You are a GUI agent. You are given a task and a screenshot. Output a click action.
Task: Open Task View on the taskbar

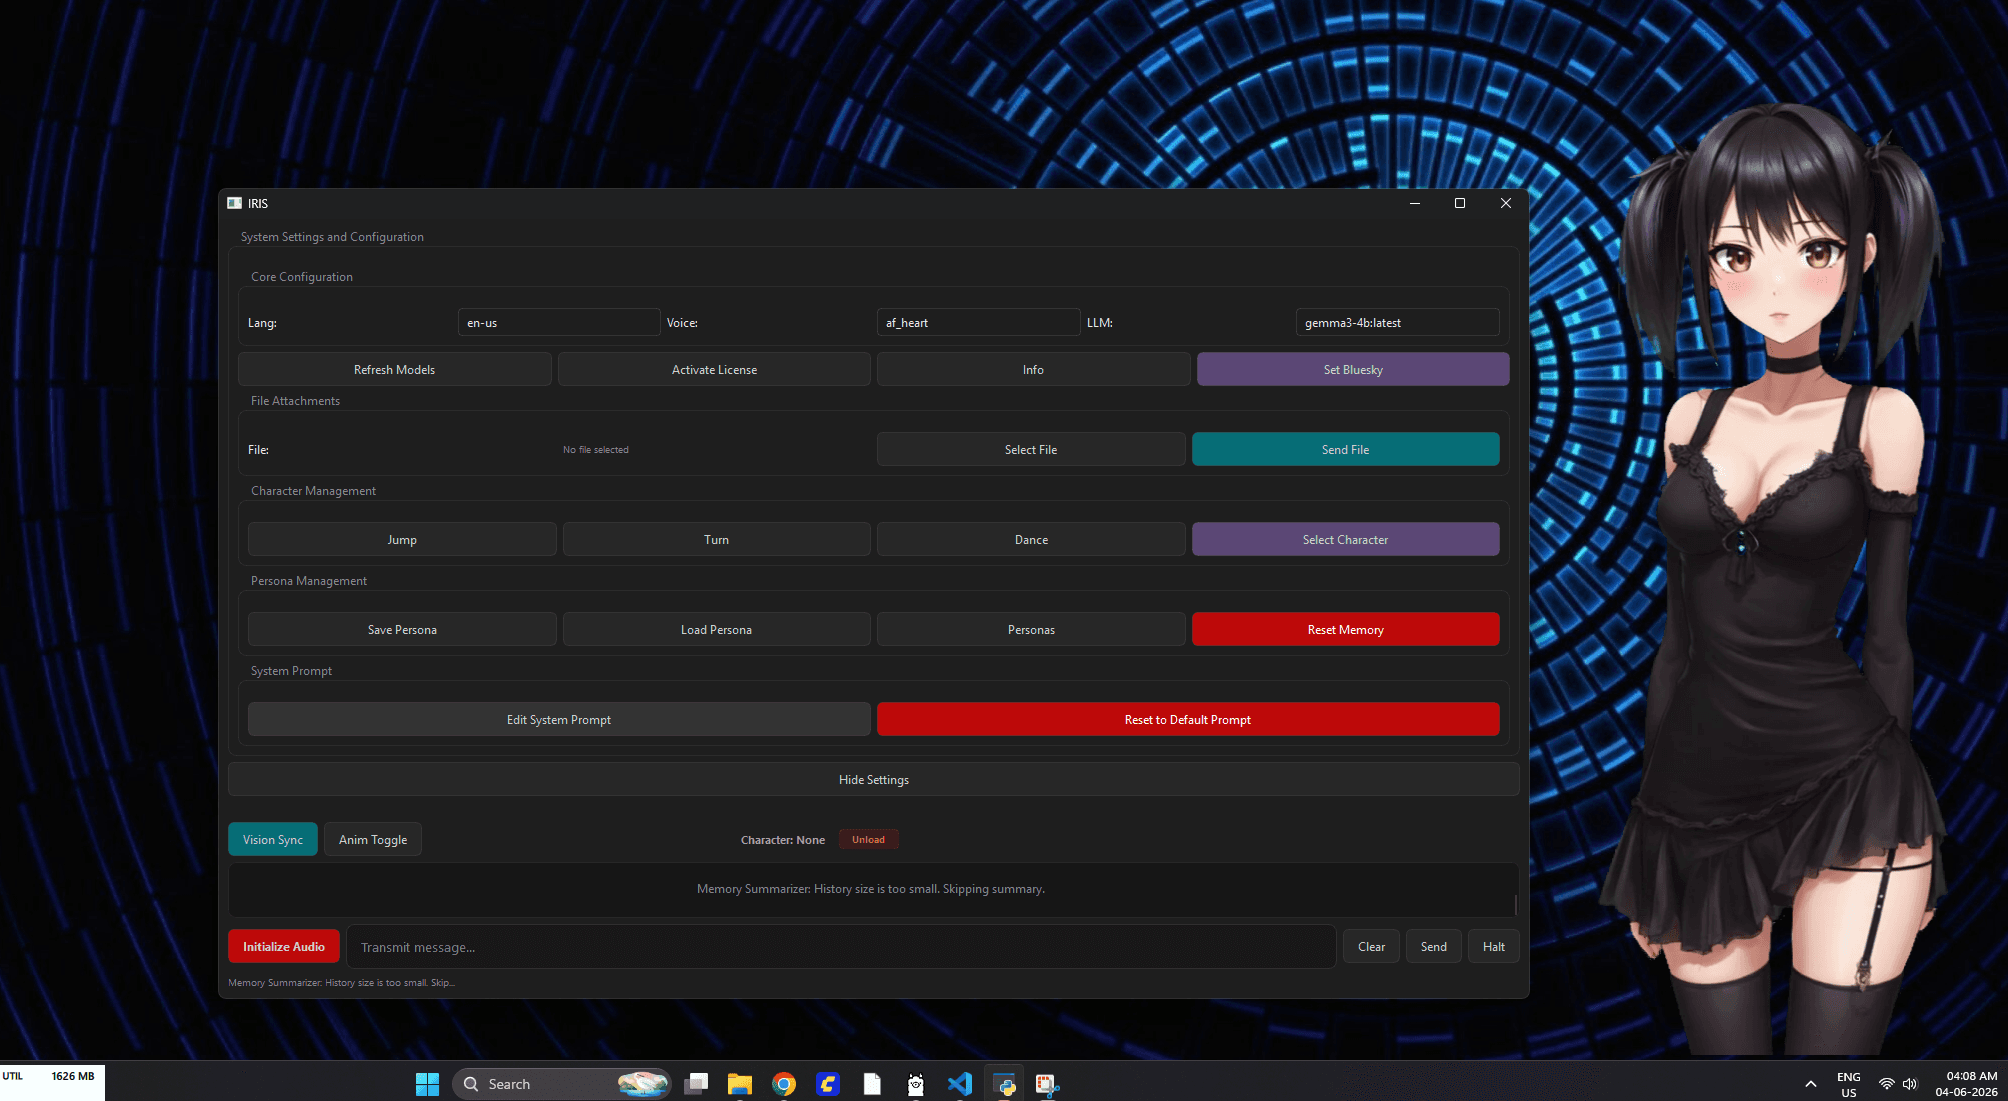[x=697, y=1084]
